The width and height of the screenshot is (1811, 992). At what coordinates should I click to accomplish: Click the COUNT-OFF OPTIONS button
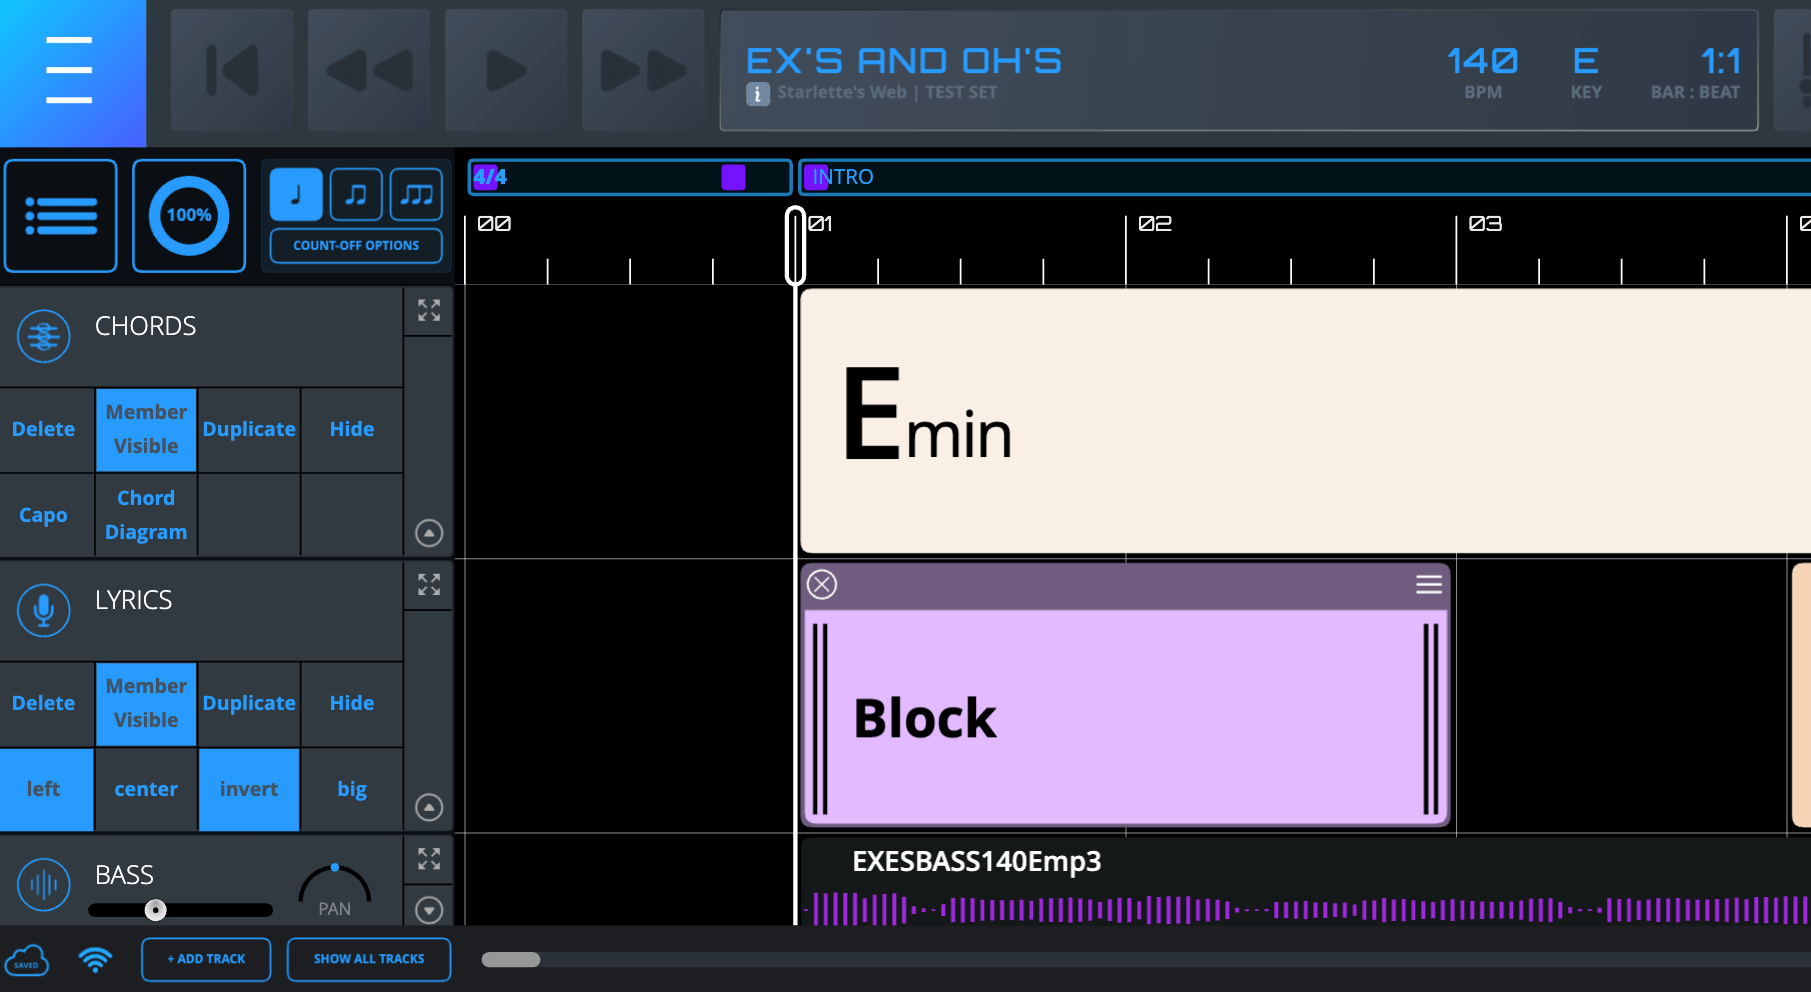tap(356, 246)
